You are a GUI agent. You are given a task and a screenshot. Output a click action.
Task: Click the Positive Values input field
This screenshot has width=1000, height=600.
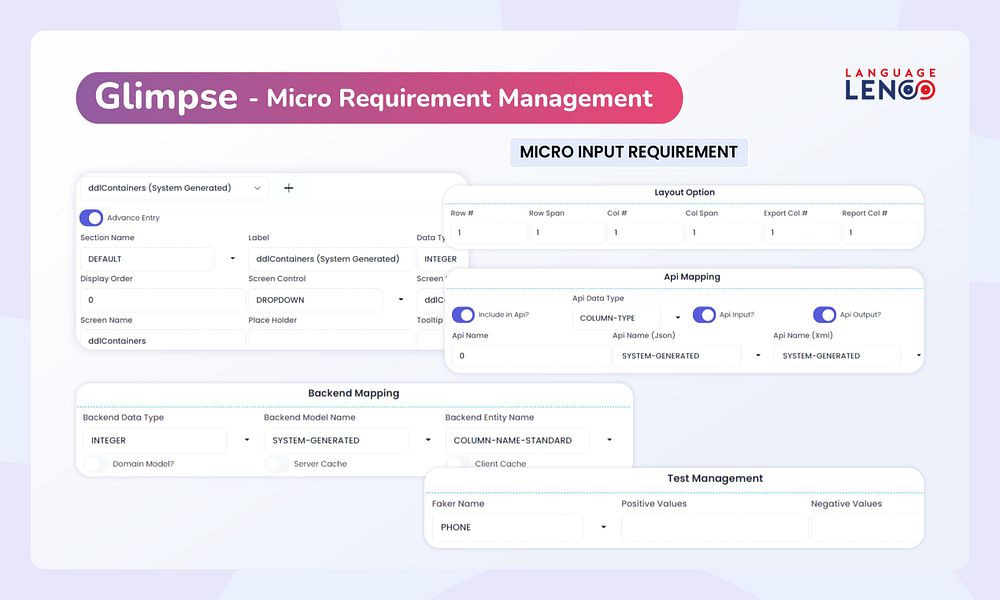coord(714,527)
